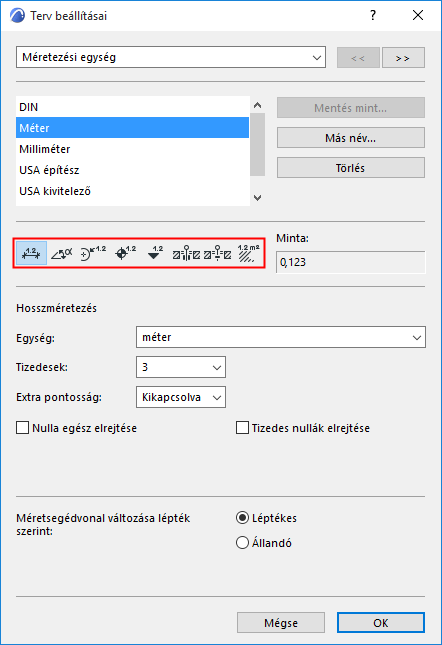Cancel with the 'Mégse' button

281,623
